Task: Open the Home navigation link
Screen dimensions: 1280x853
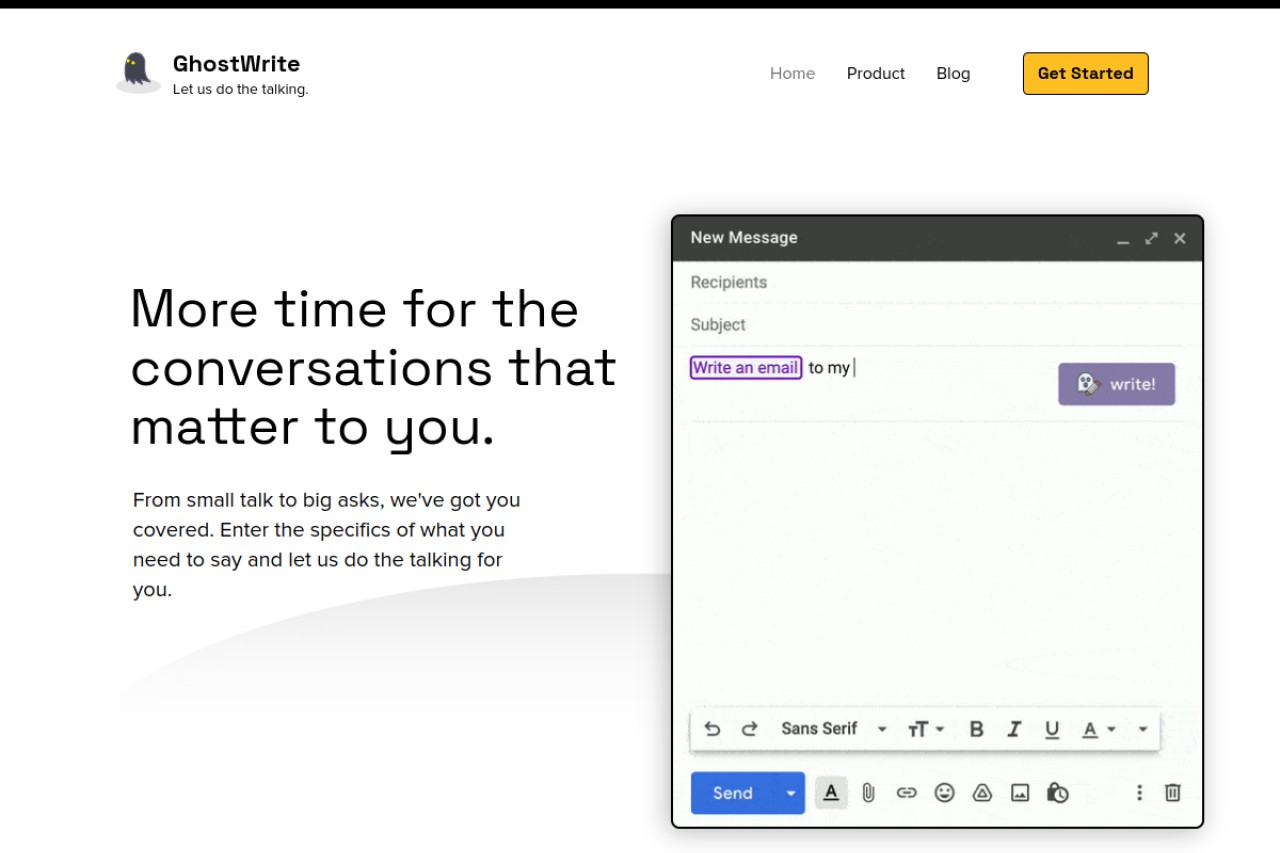Action: tap(792, 73)
